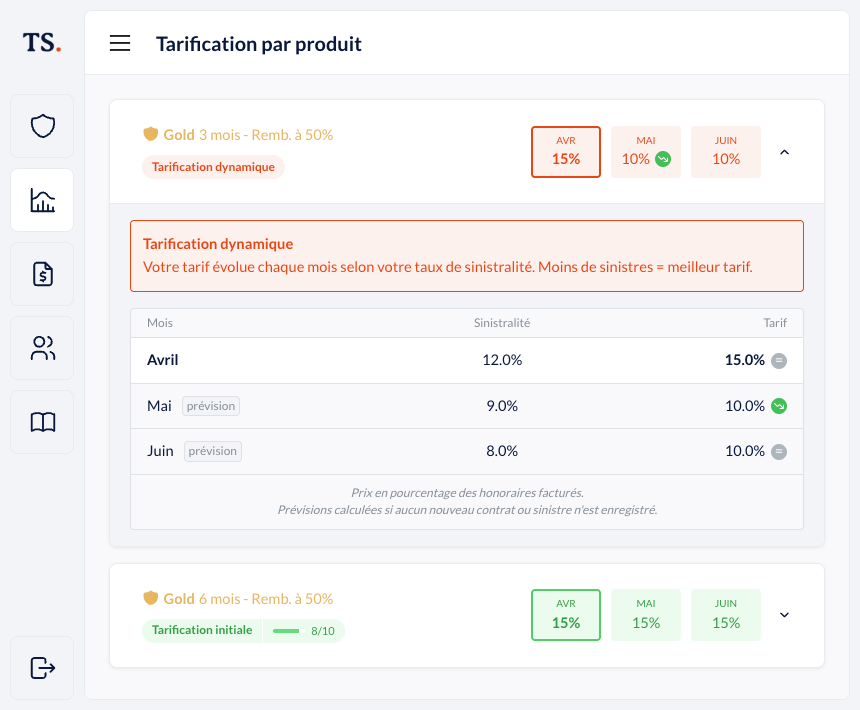Screen dimensions: 860x710
Task: Open the clients (people) icon in sidebar
Action: 41,348
